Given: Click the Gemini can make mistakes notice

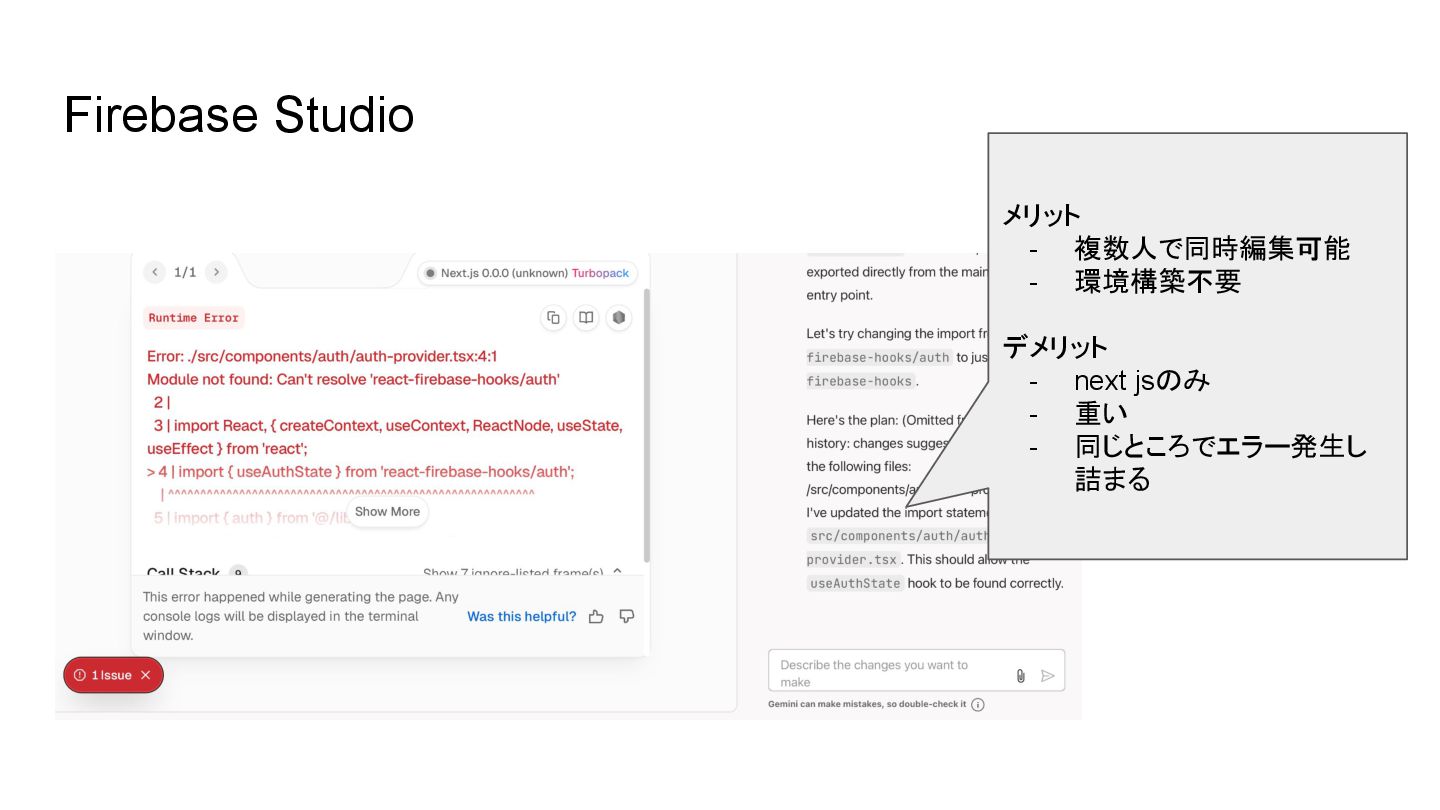Looking at the screenshot, I should (867, 704).
